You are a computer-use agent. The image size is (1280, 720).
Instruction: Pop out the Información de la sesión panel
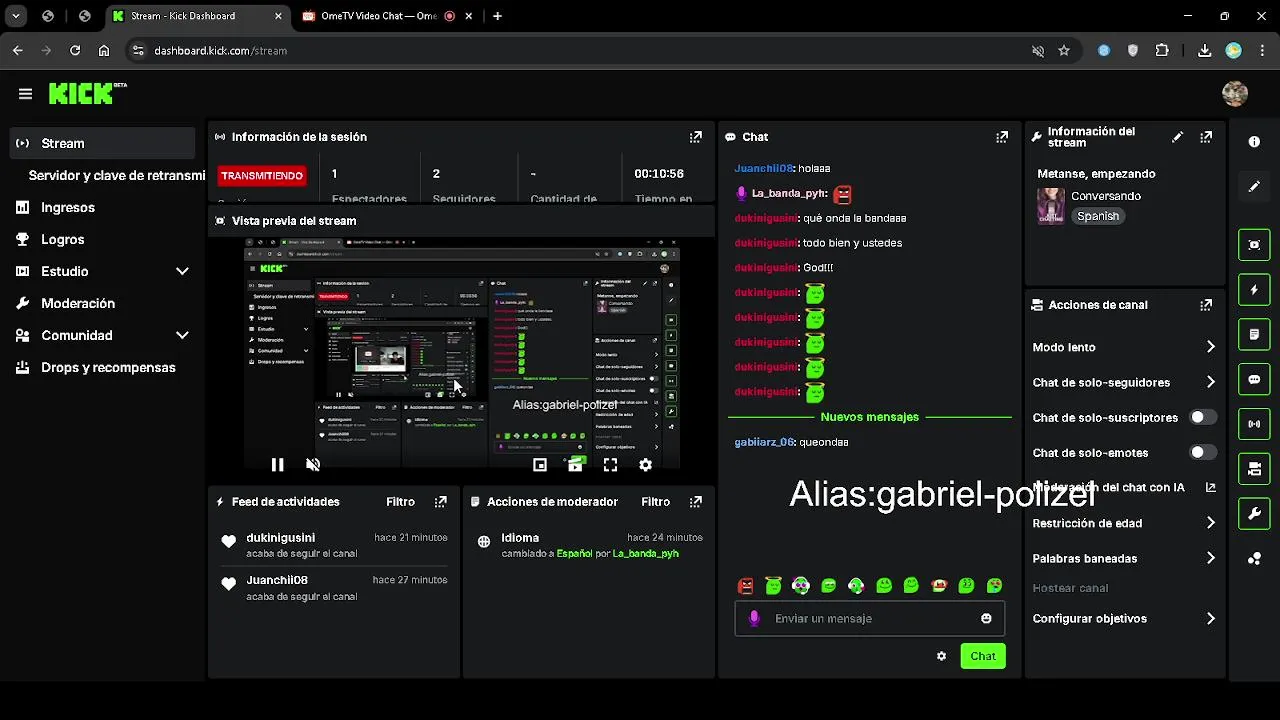tap(696, 137)
